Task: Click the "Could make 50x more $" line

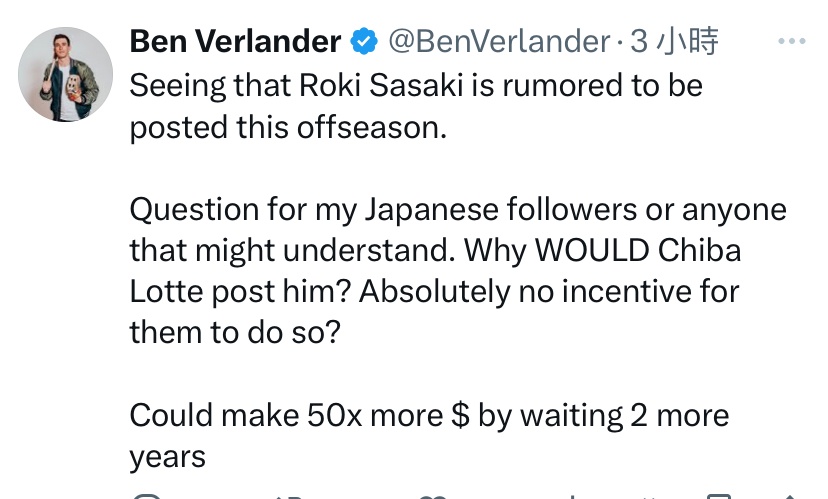Action: point(300,415)
